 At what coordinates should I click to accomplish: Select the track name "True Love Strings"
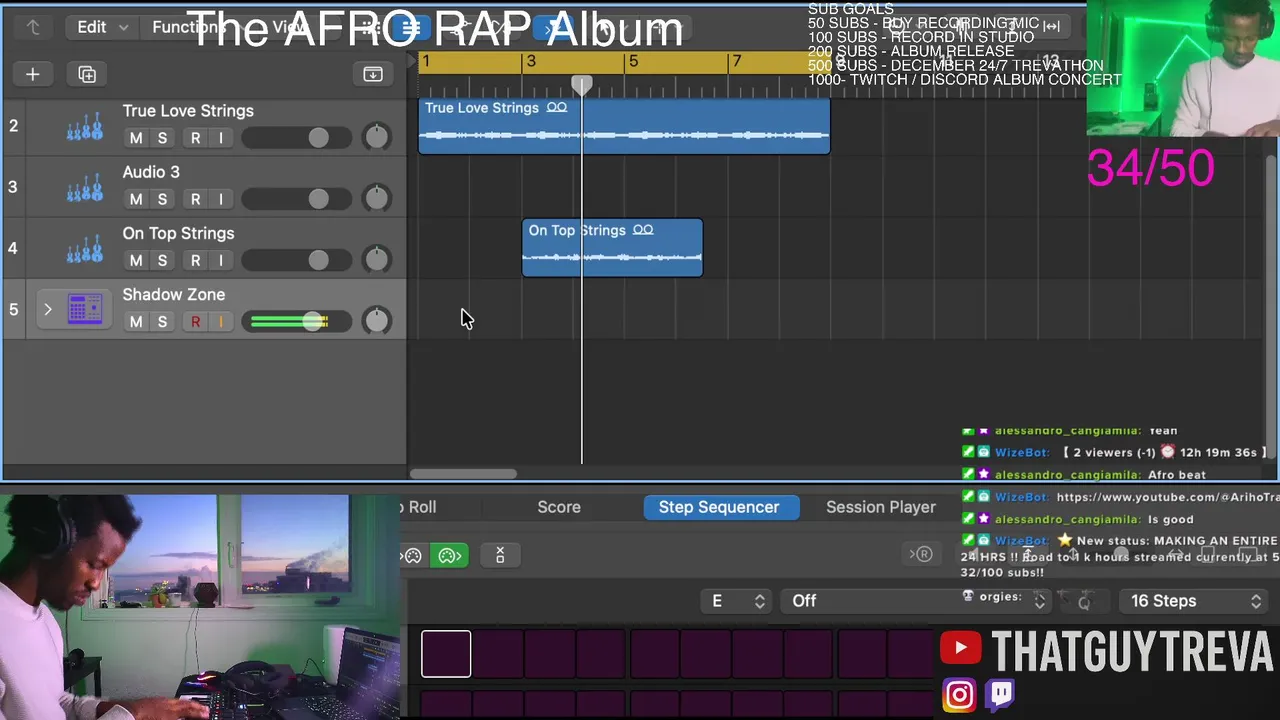pyautogui.click(x=188, y=111)
